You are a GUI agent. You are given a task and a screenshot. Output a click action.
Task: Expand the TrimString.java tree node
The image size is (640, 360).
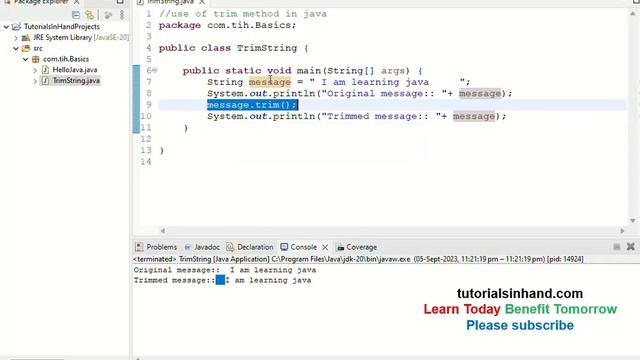point(35,81)
